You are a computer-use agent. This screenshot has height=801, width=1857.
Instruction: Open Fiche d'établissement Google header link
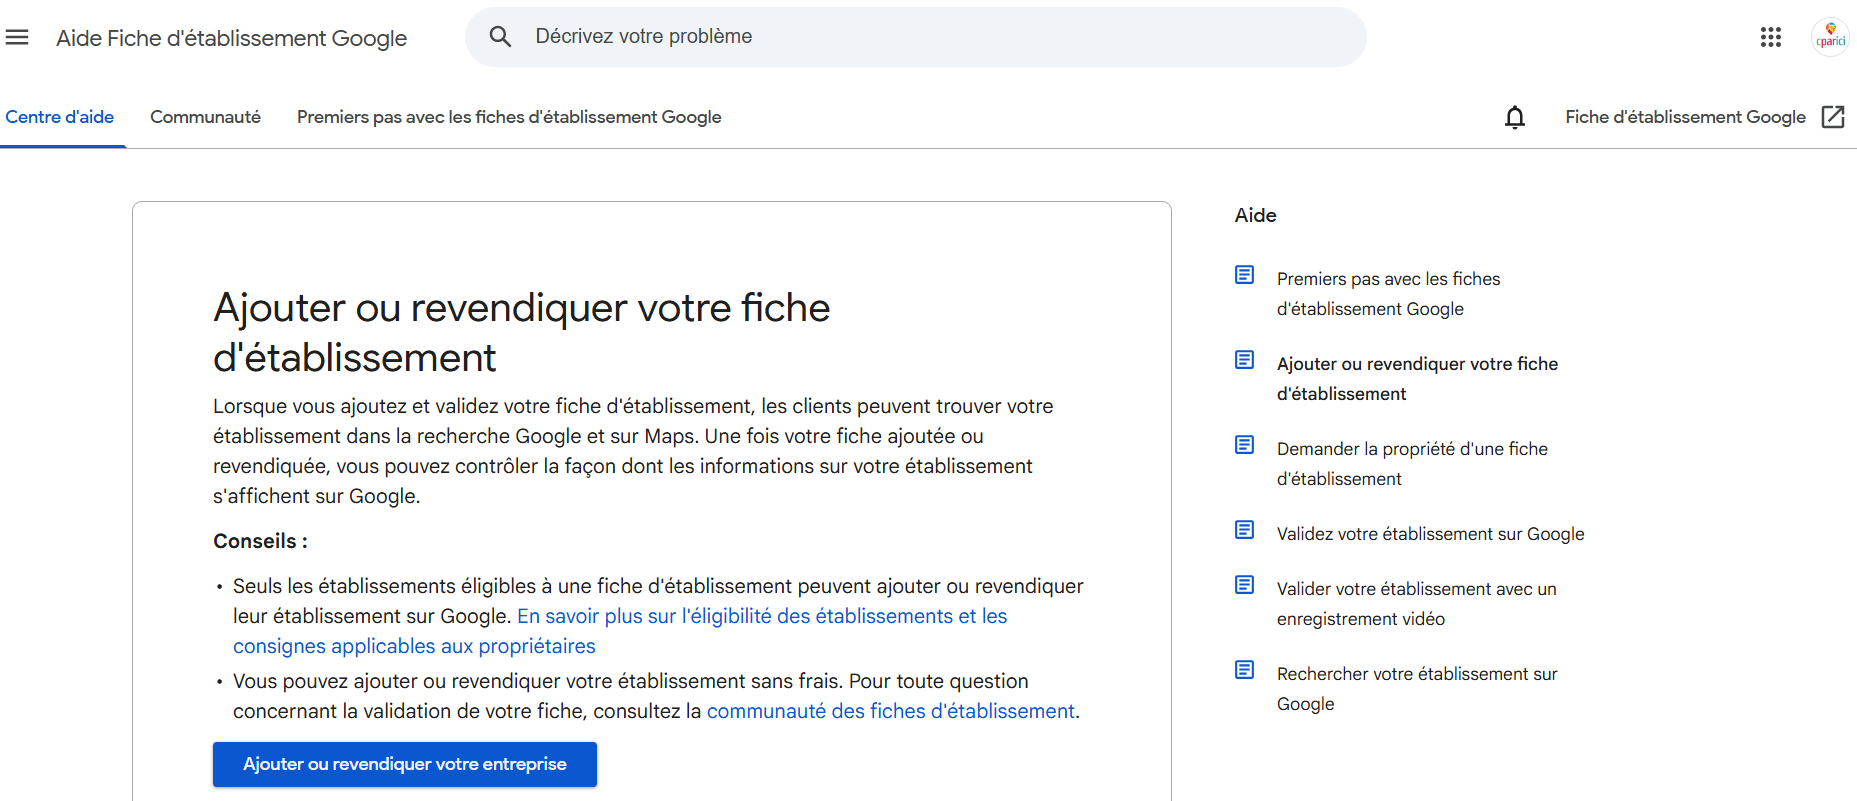tap(1685, 117)
